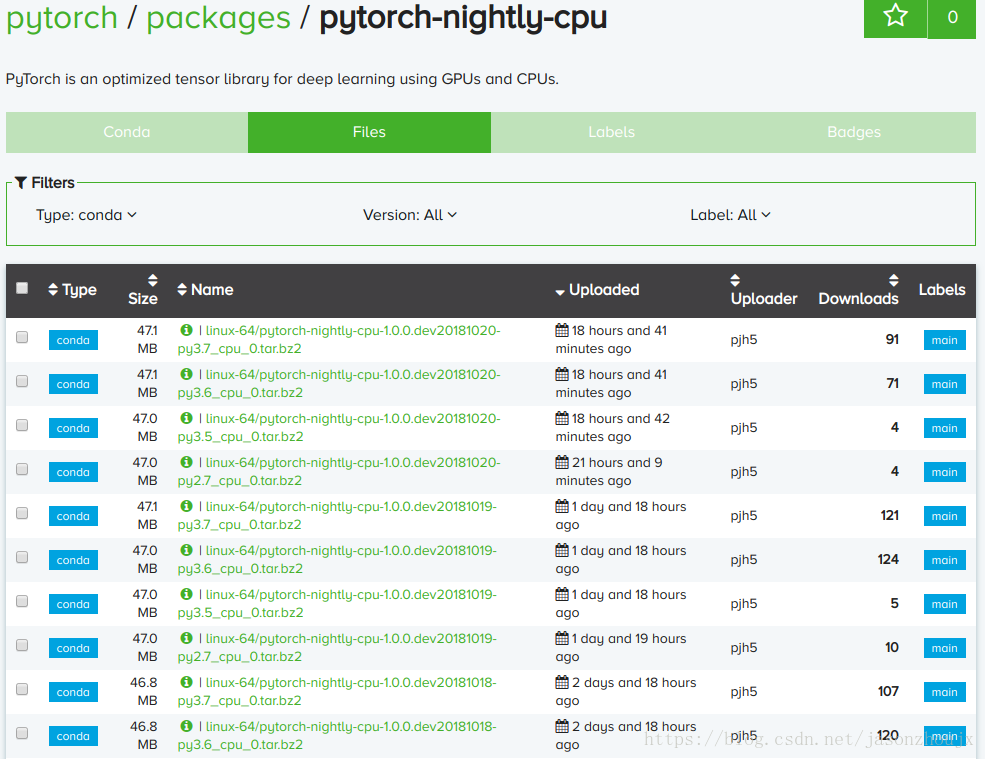
Task: Open file link dev20181018 py3.7_cpu_0.tar.bz2
Action: [x=337, y=691]
